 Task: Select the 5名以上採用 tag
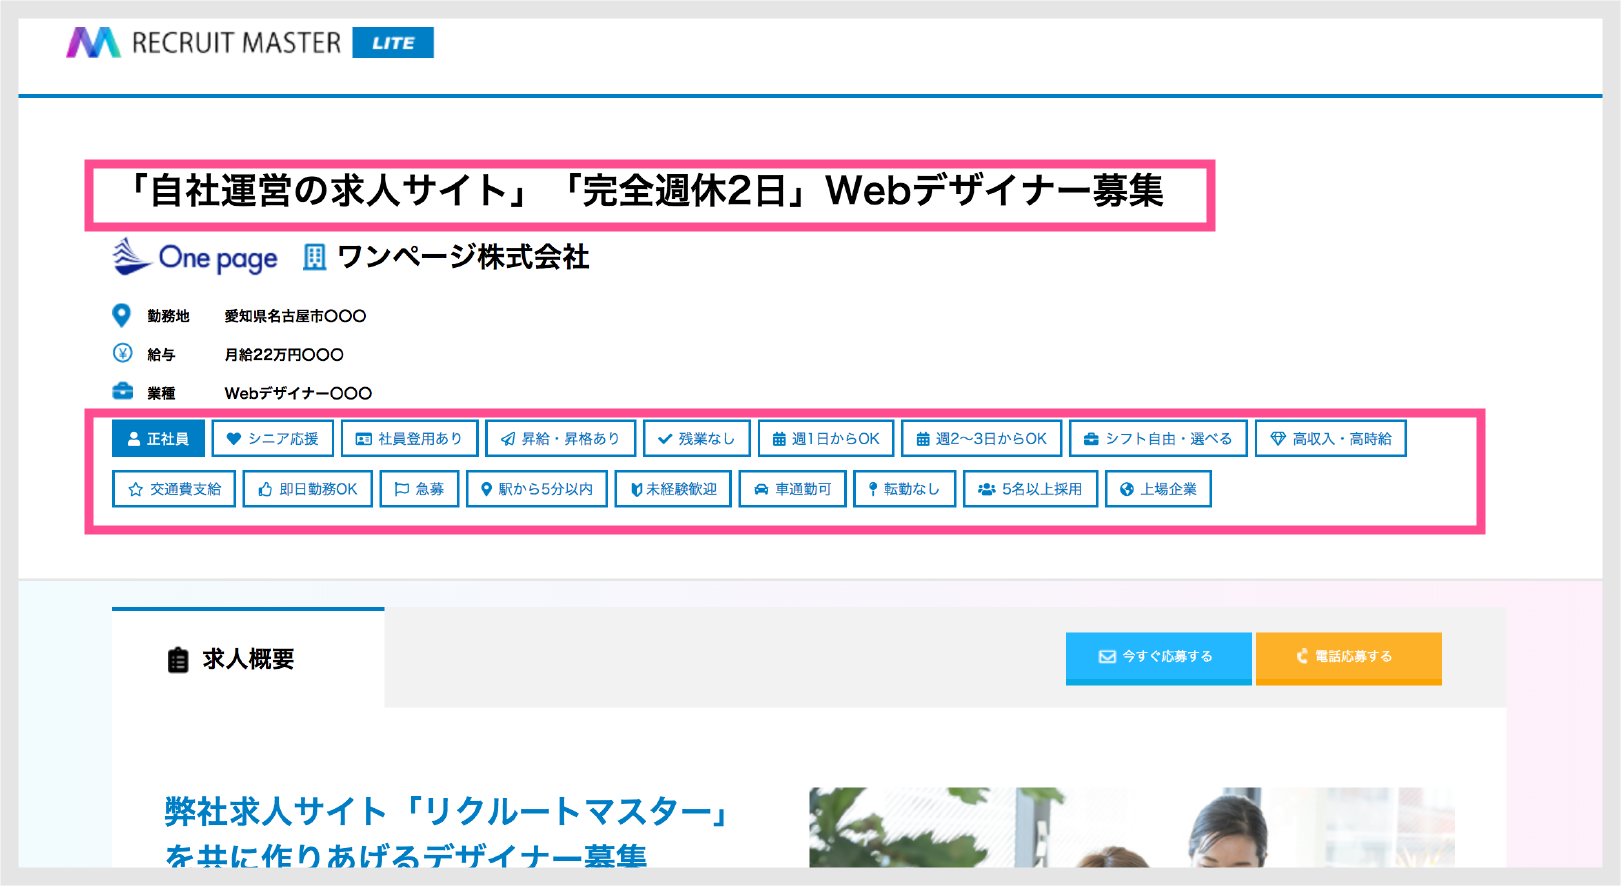(1030, 489)
